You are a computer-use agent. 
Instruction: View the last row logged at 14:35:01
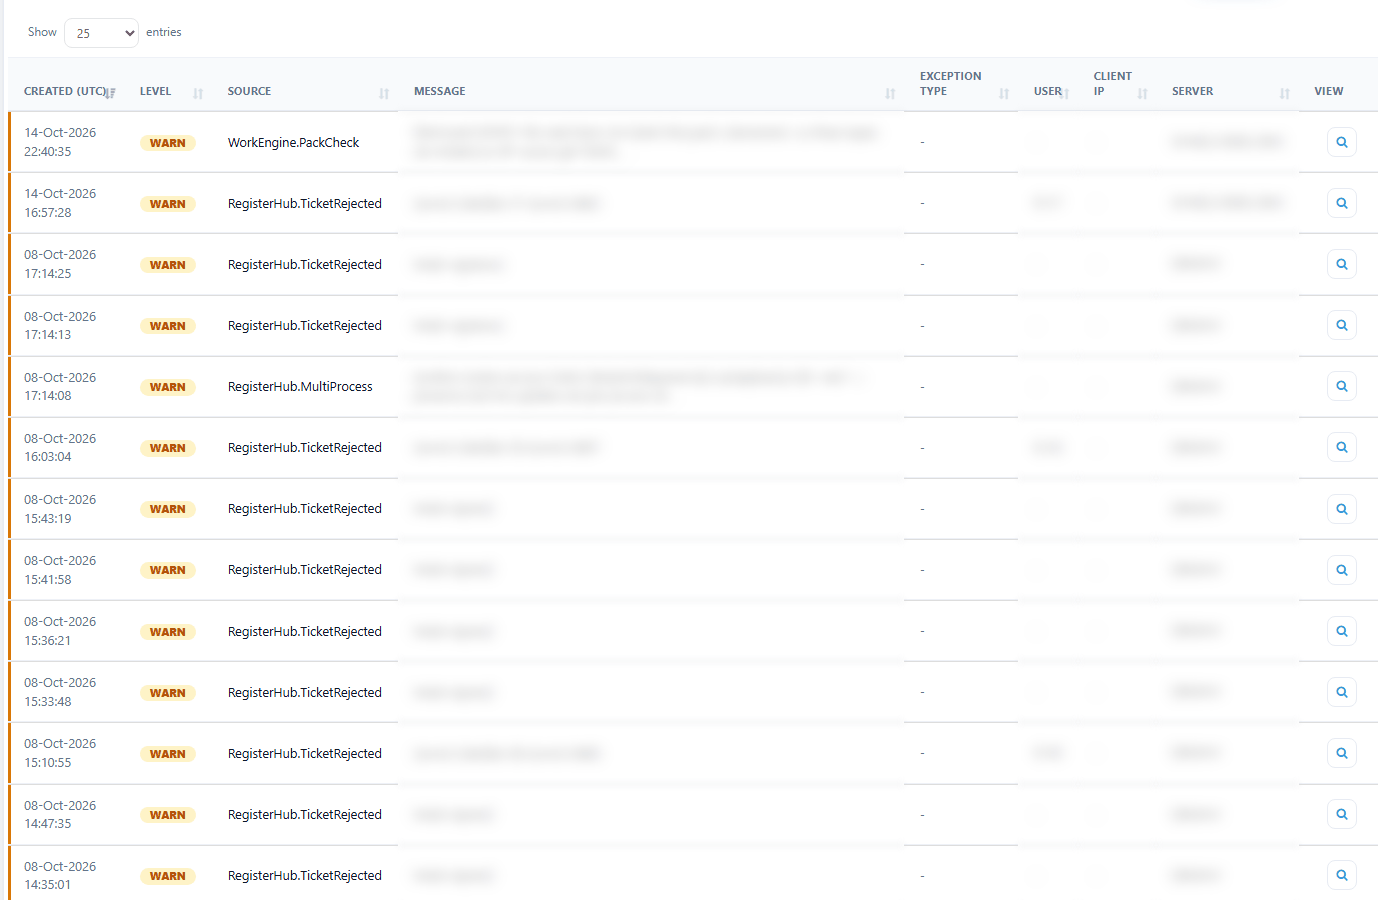[x=1341, y=875]
